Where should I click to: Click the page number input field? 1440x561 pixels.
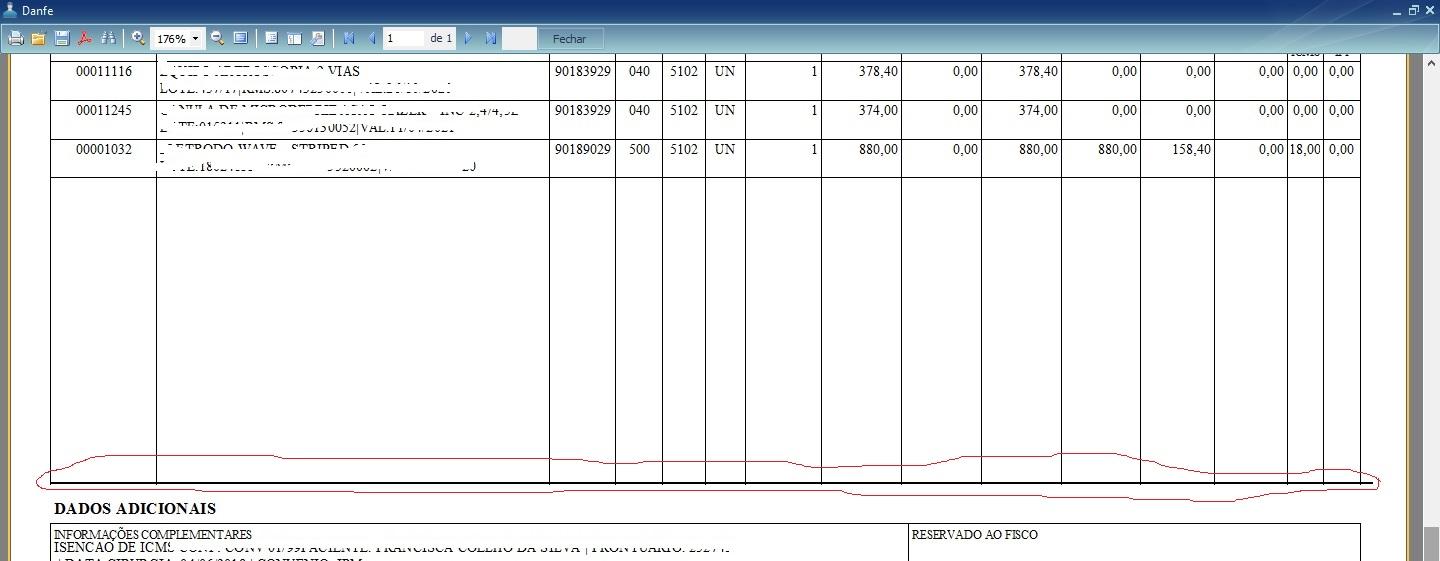click(x=404, y=38)
